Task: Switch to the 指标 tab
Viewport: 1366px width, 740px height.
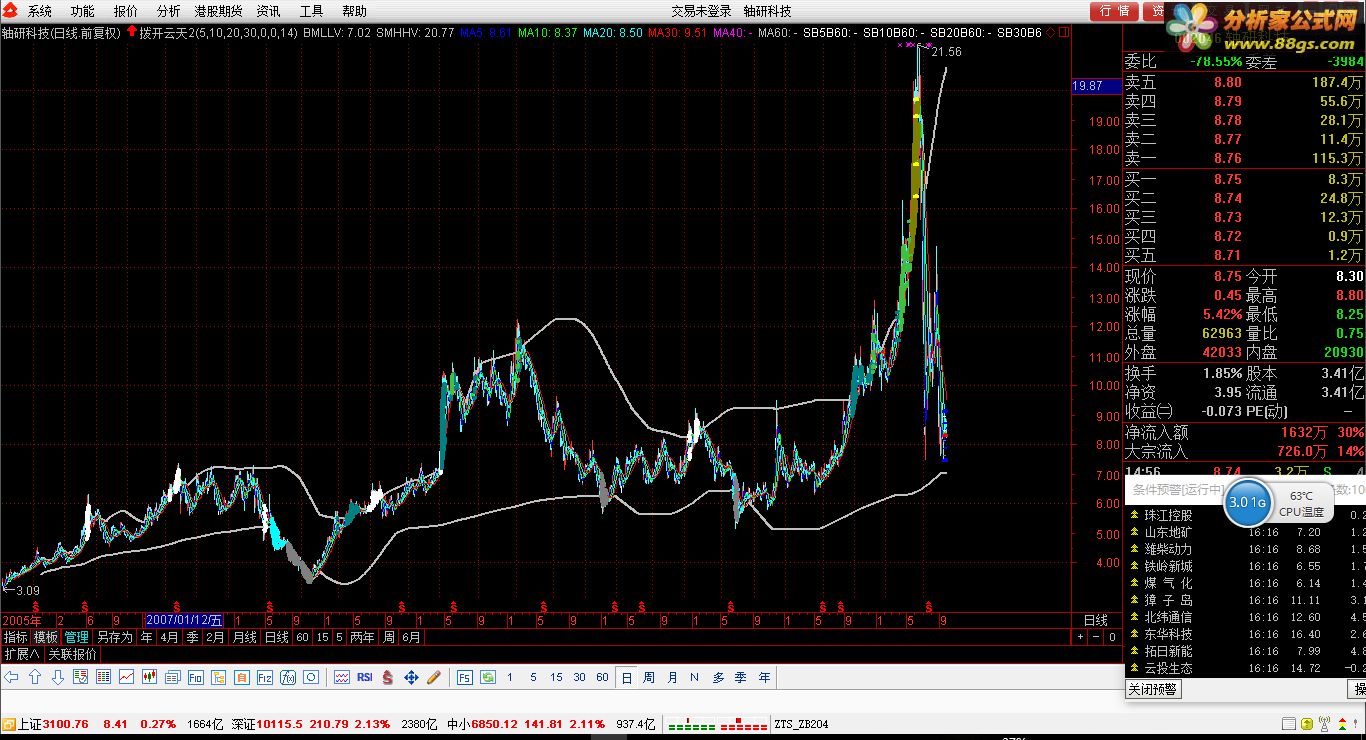Action: [x=15, y=637]
